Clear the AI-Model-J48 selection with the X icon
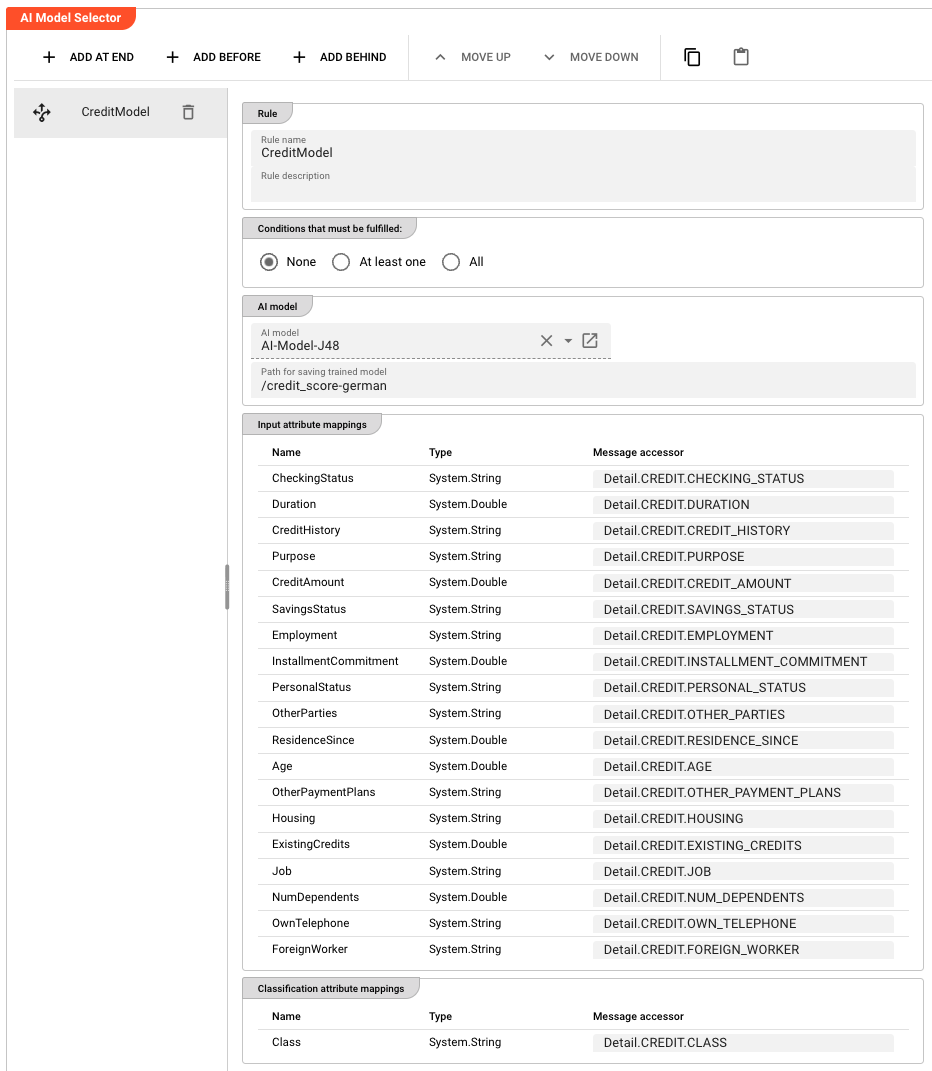 pyautogui.click(x=546, y=340)
